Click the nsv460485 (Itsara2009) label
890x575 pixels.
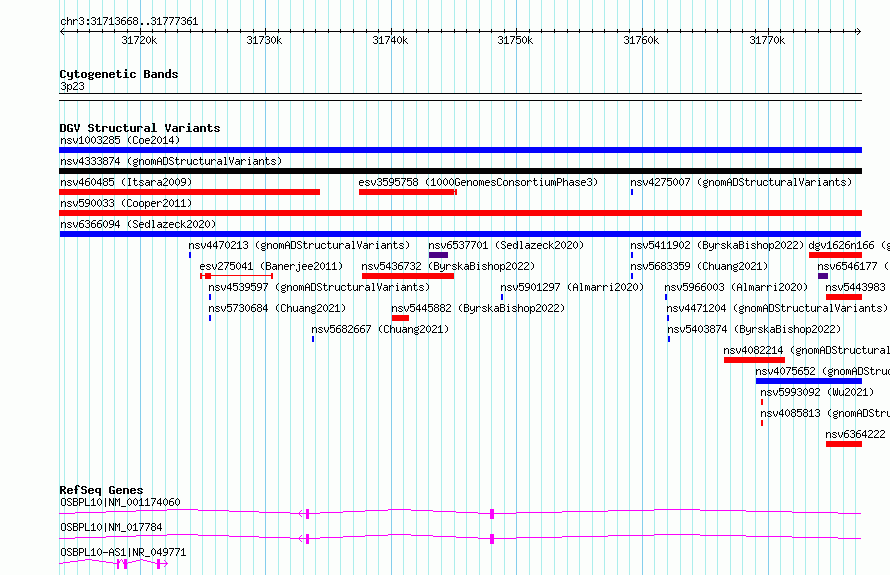[x=126, y=182]
